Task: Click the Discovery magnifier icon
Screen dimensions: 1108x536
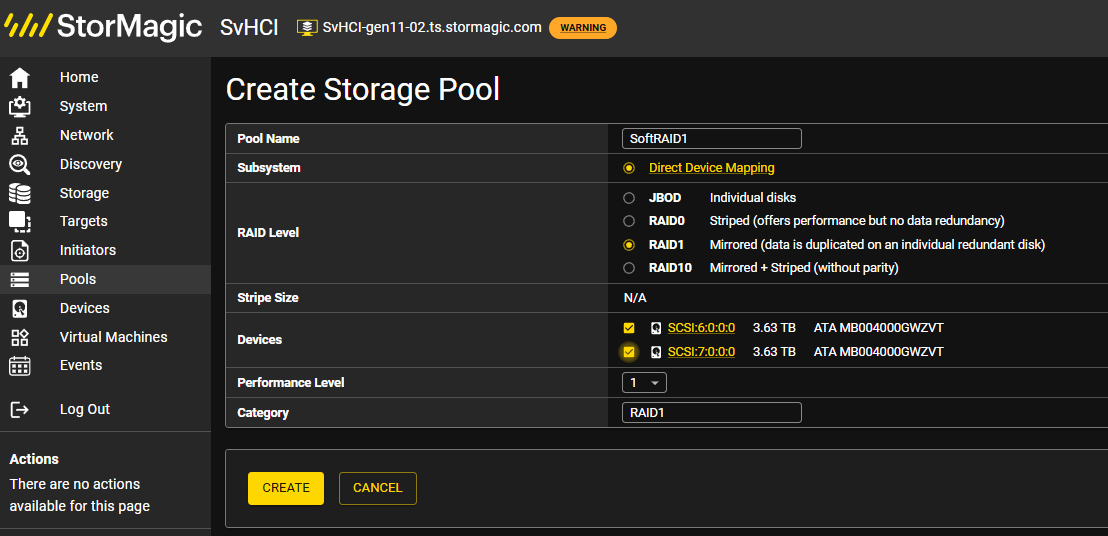Action: point(19,164)
